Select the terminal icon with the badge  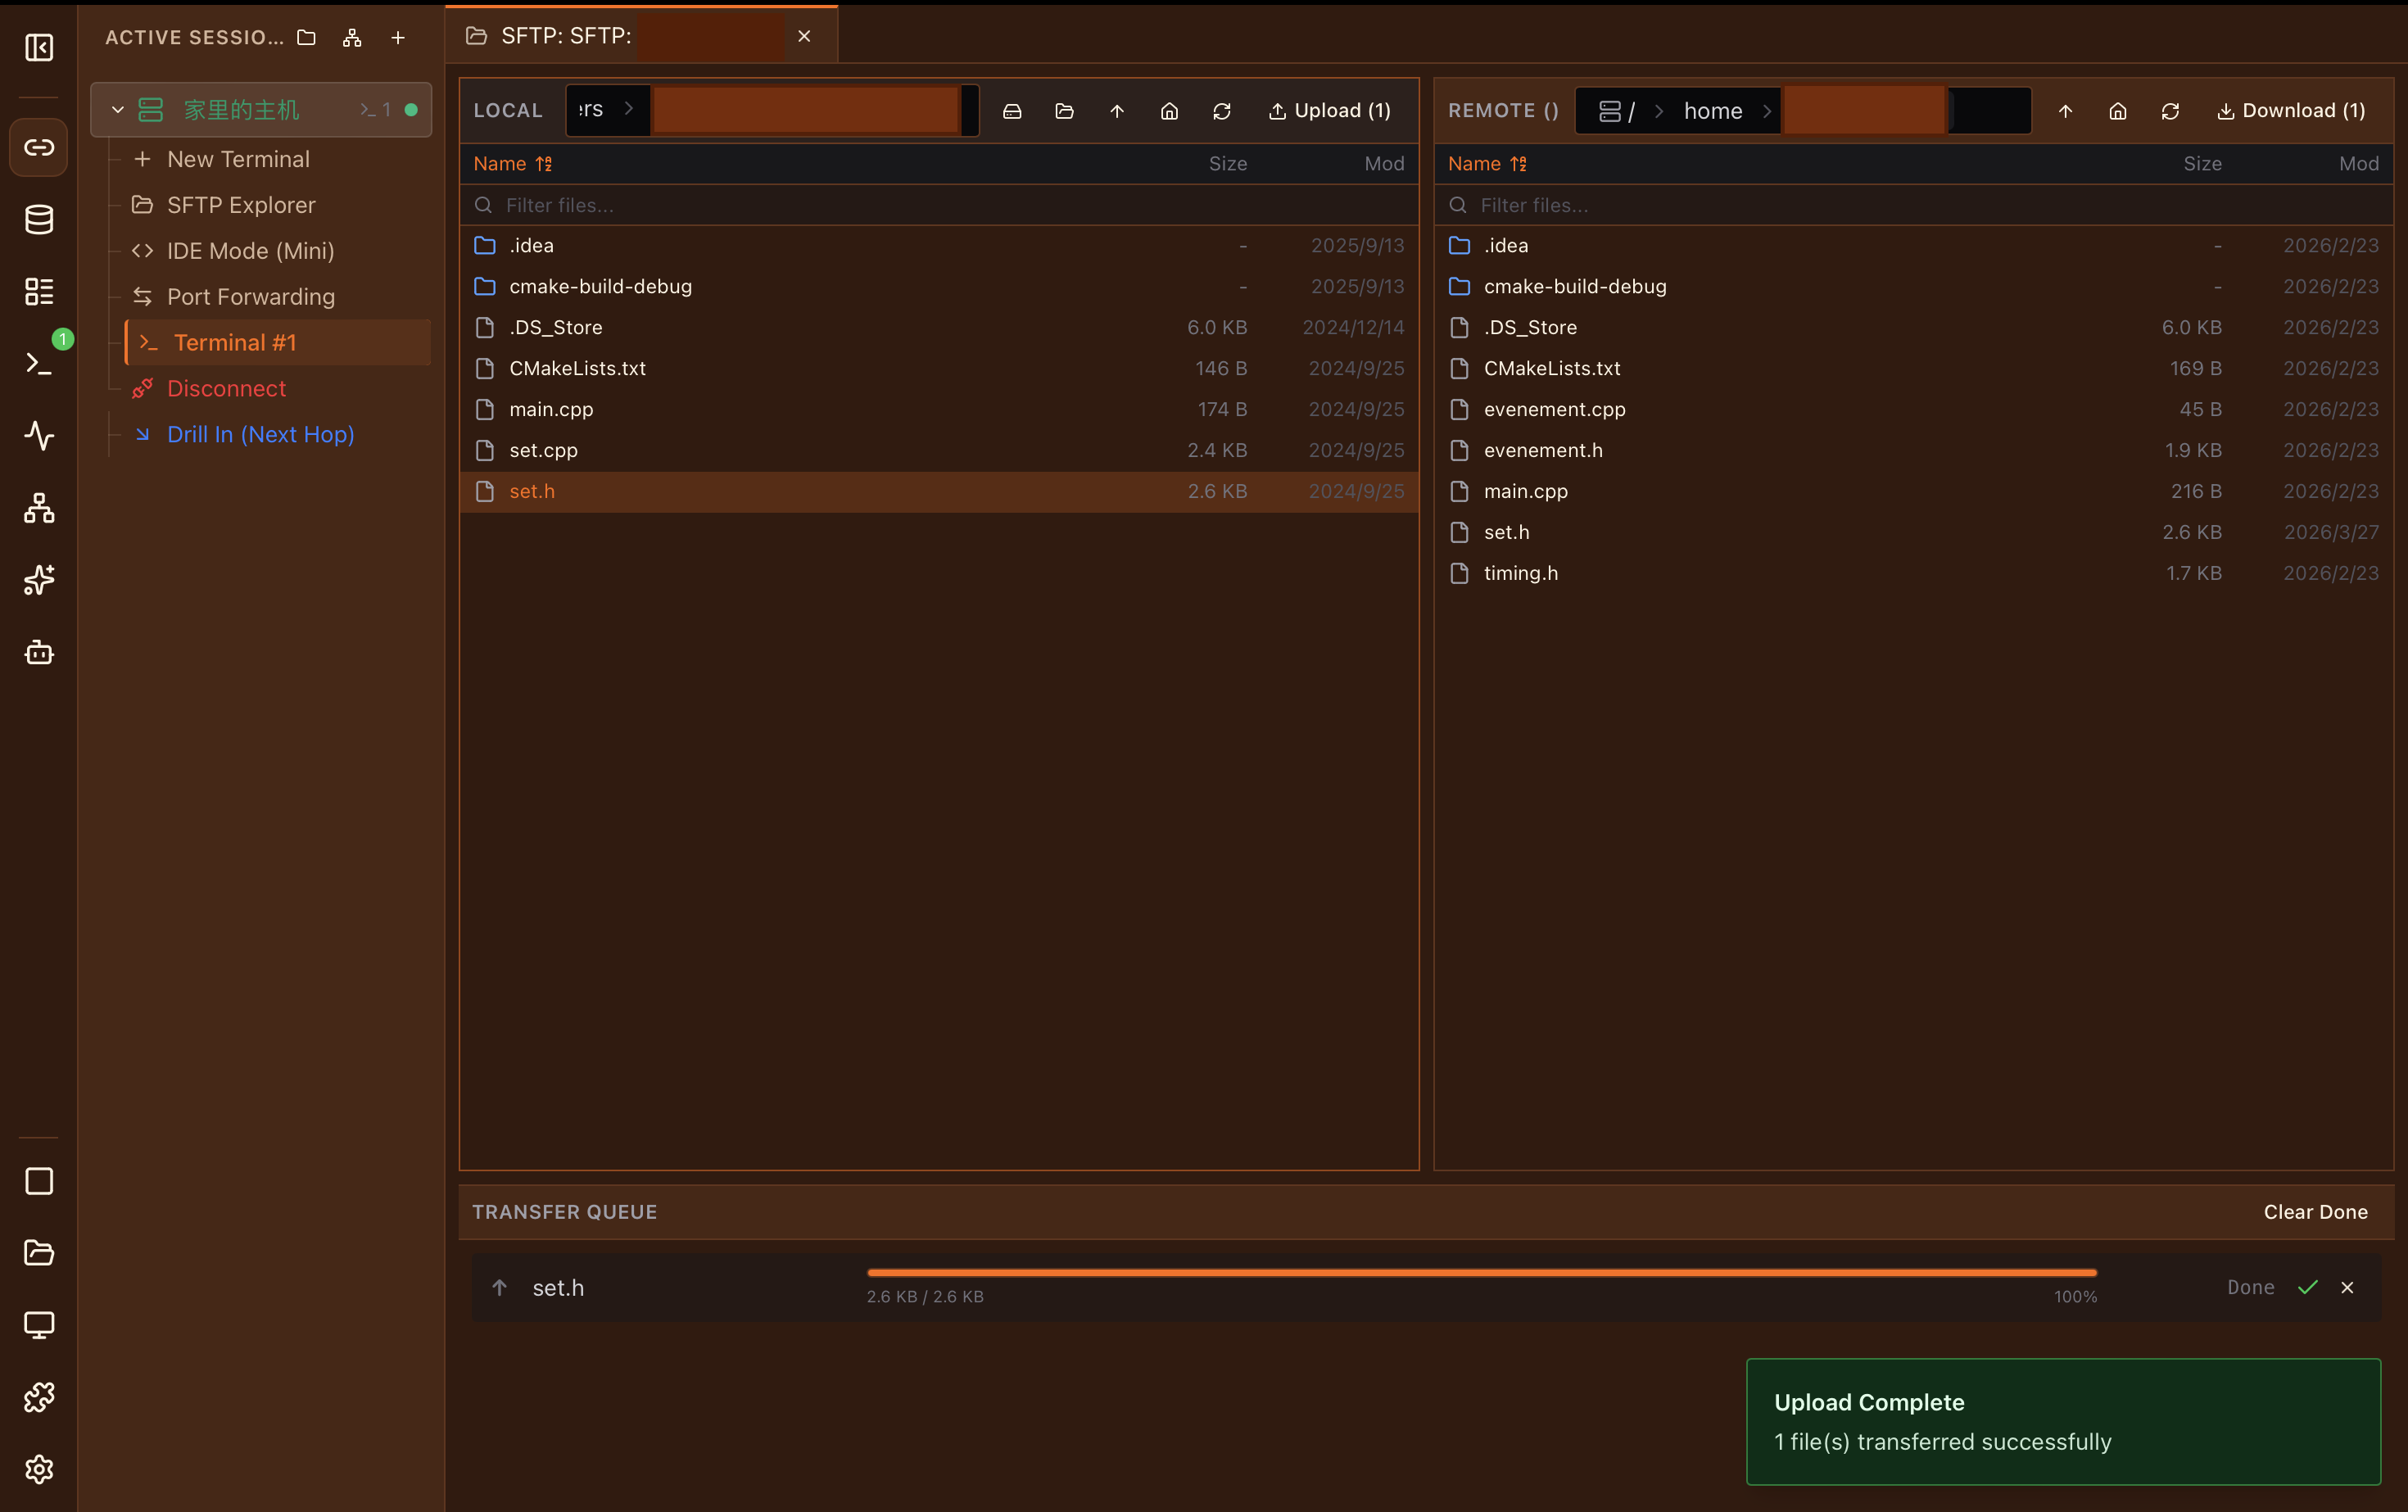point(39,362)
